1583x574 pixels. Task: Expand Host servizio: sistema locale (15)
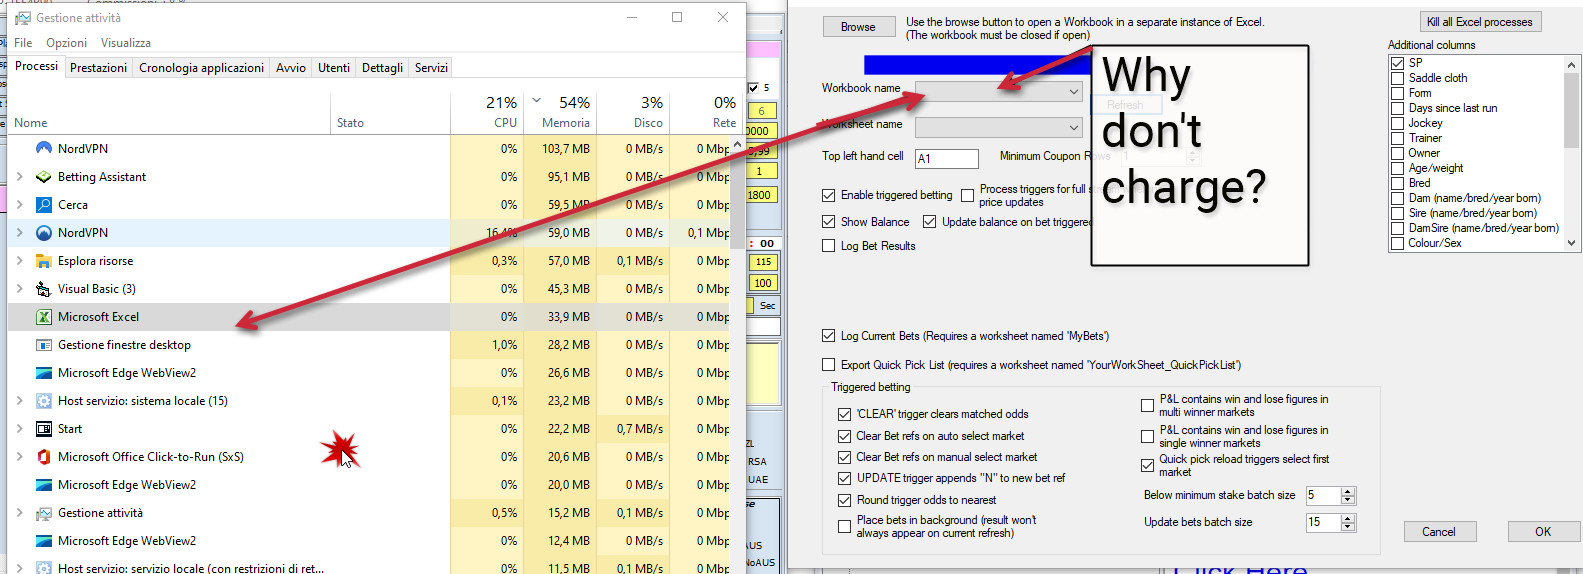point(19,400)
